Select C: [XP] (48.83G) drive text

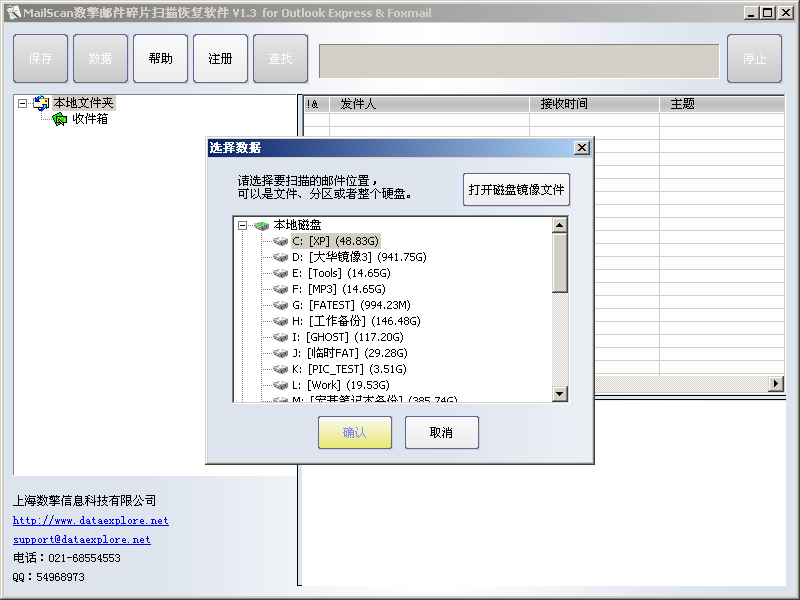(336, 241)
